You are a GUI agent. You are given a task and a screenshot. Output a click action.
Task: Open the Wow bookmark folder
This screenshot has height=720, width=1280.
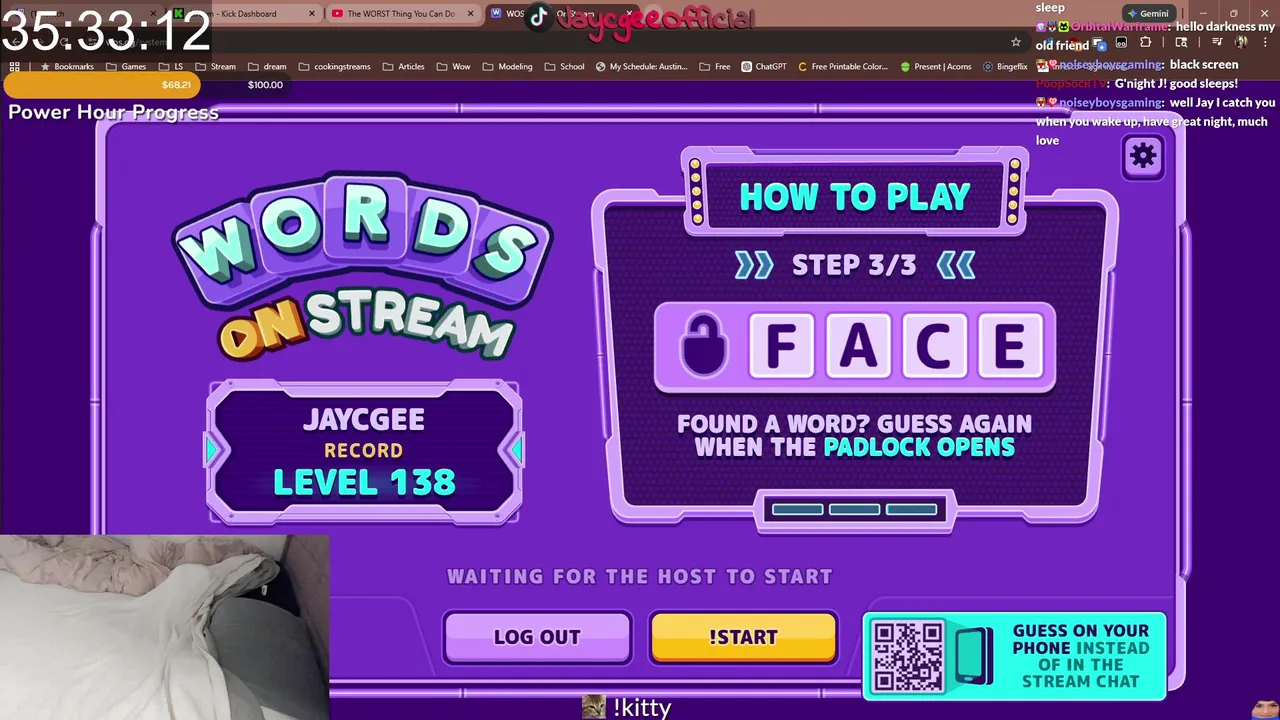pos(453,67)
